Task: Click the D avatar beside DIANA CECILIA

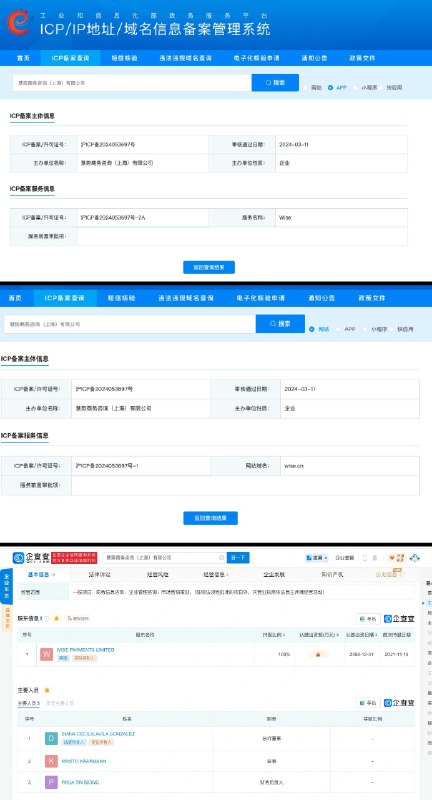Action: pyautogui.click(x=52, y=738)
